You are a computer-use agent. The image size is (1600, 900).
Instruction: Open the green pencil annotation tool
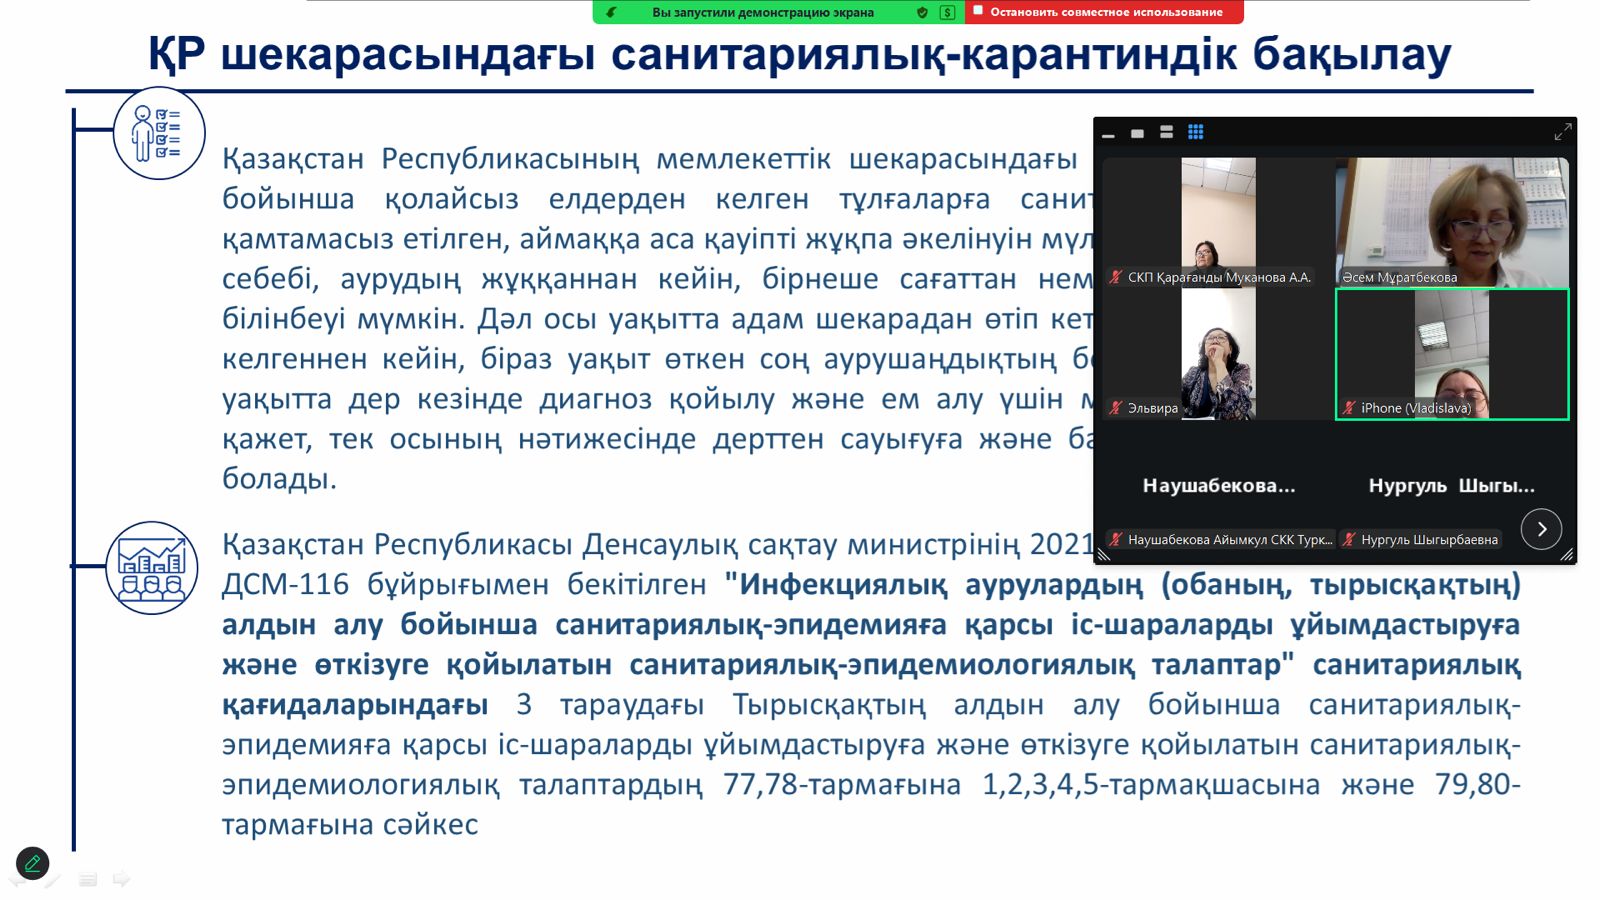click(x=32, y=863)
